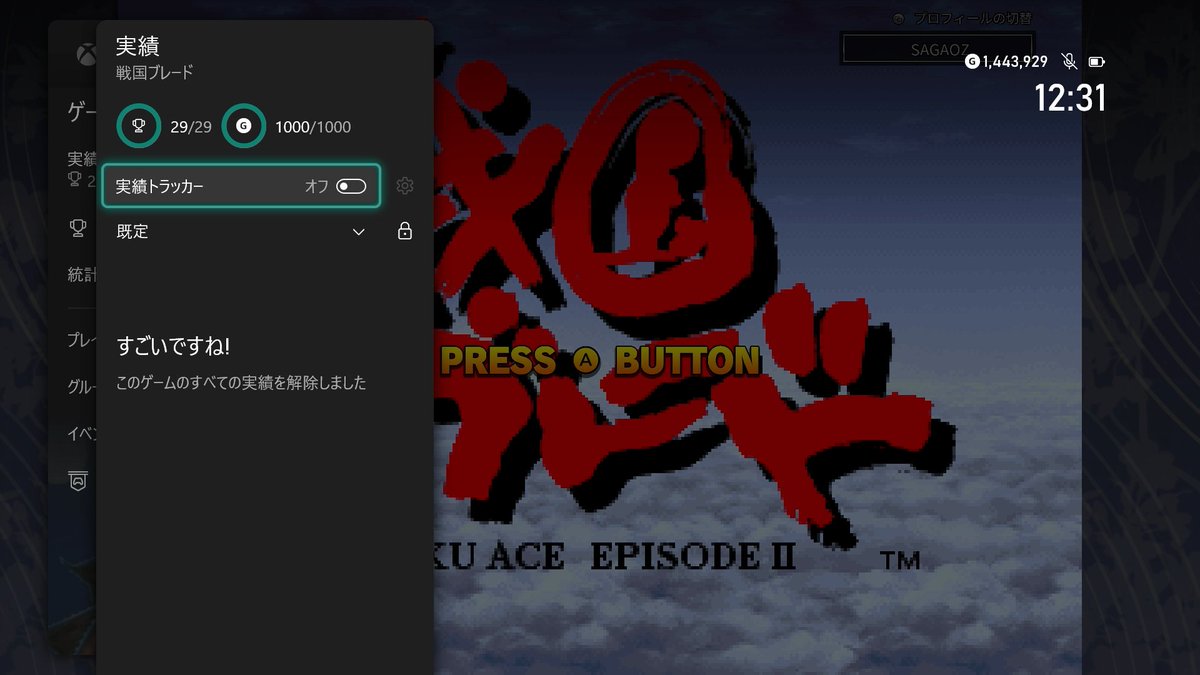This screenshot has width=1200, height=675.
Task: Click the badge icon at bottom of left guide
Action: coord(77,479)
